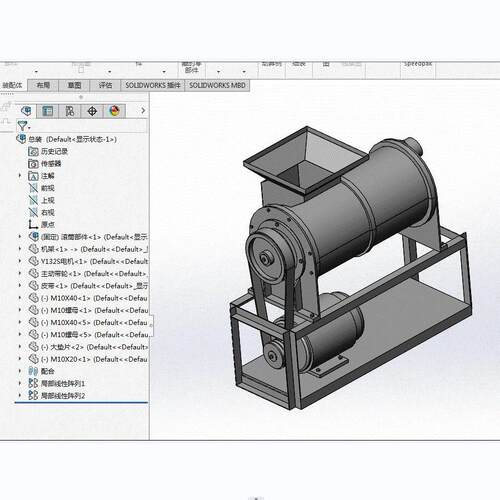
Task: Expand the 皮带<1> belt component
Action: tap(20, 286)
